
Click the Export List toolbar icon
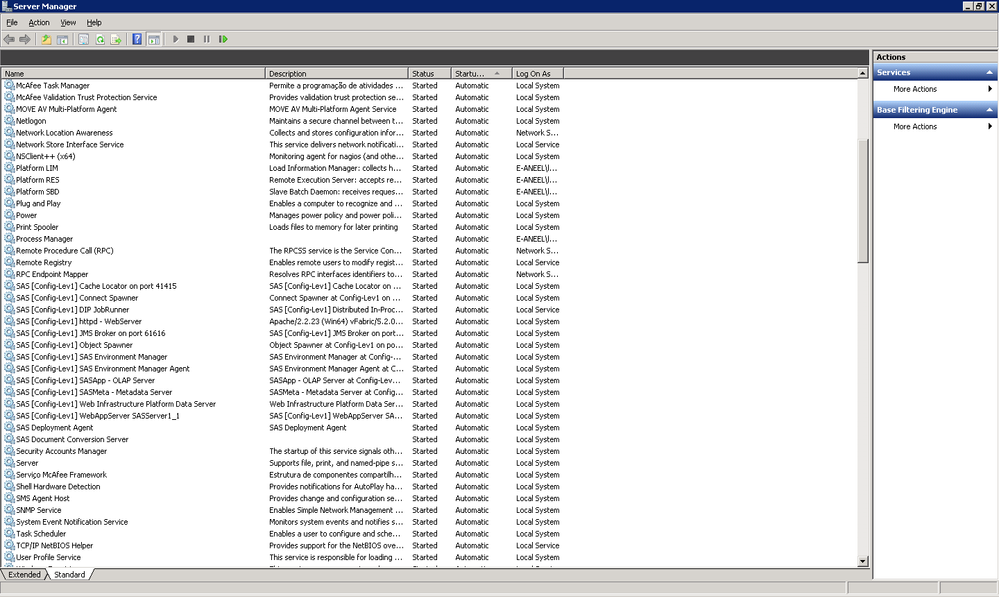pos(116,40)
